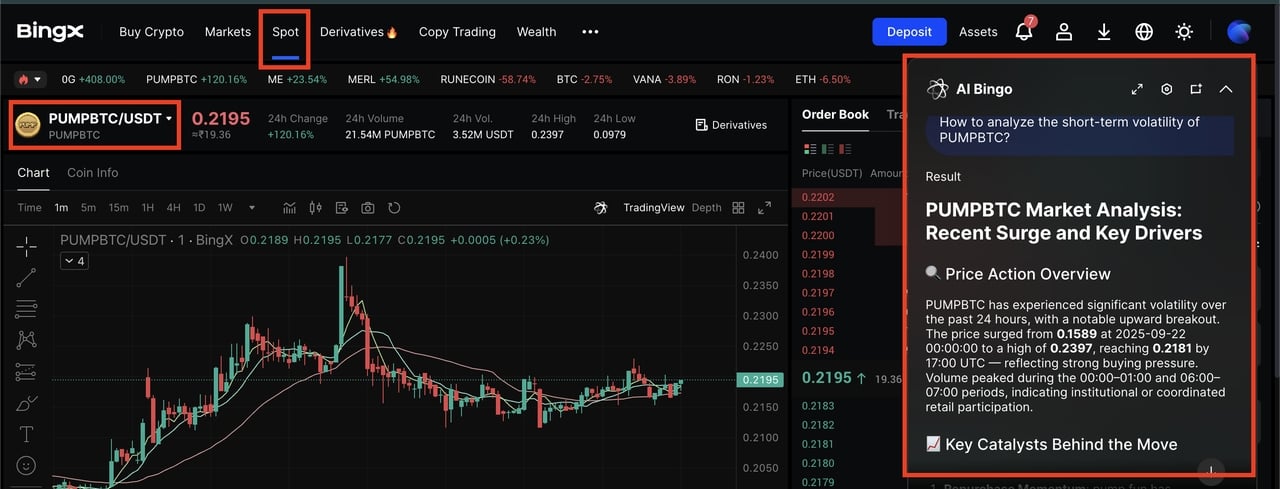Toggle the light/dark theme sun icon

[1184, 32]
